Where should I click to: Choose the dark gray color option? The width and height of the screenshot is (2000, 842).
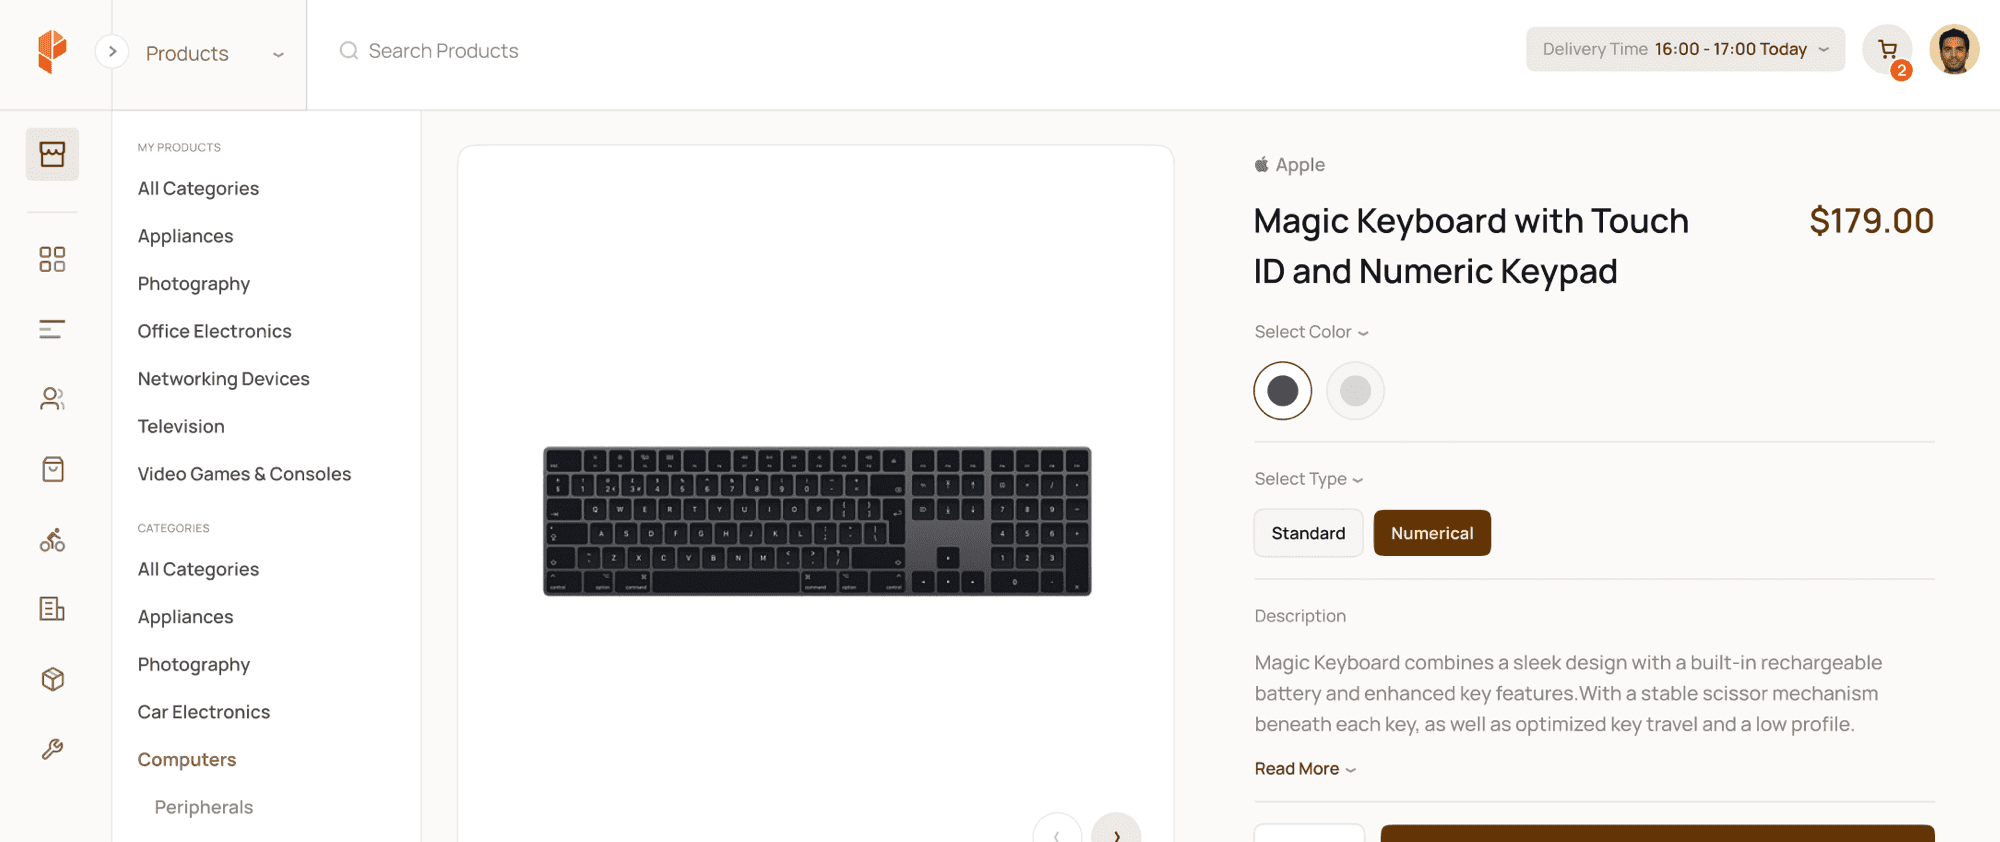[x=1282, y=391]
